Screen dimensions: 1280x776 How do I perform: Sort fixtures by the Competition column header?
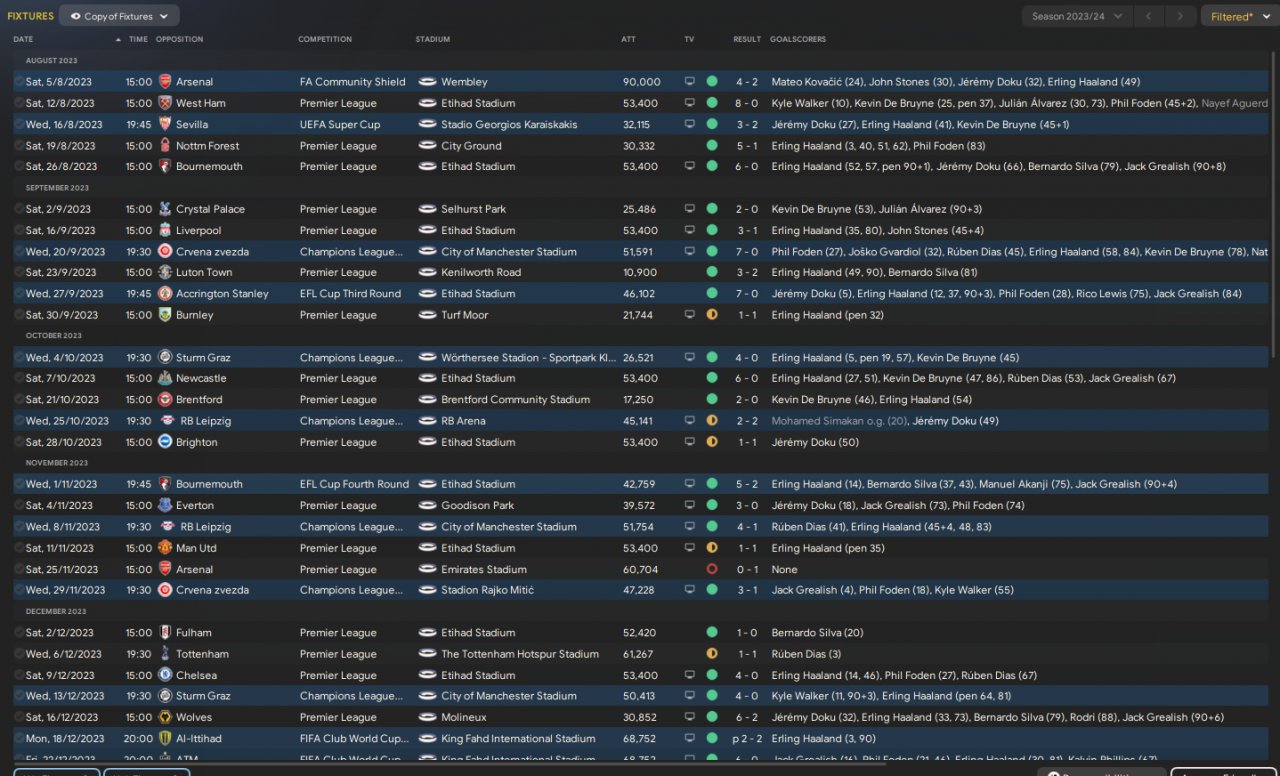(x=325, y=39)
